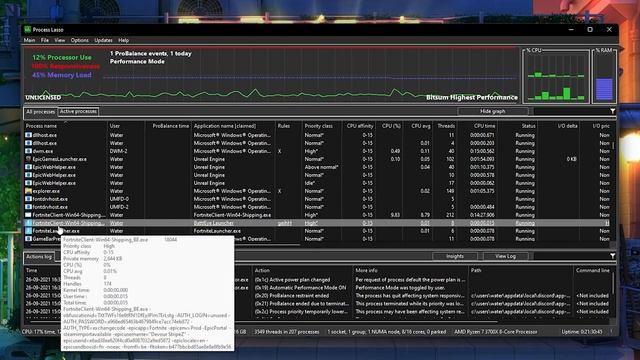Click the View Log button
This screenshot has height=360, width=640.
coord(505,256)
